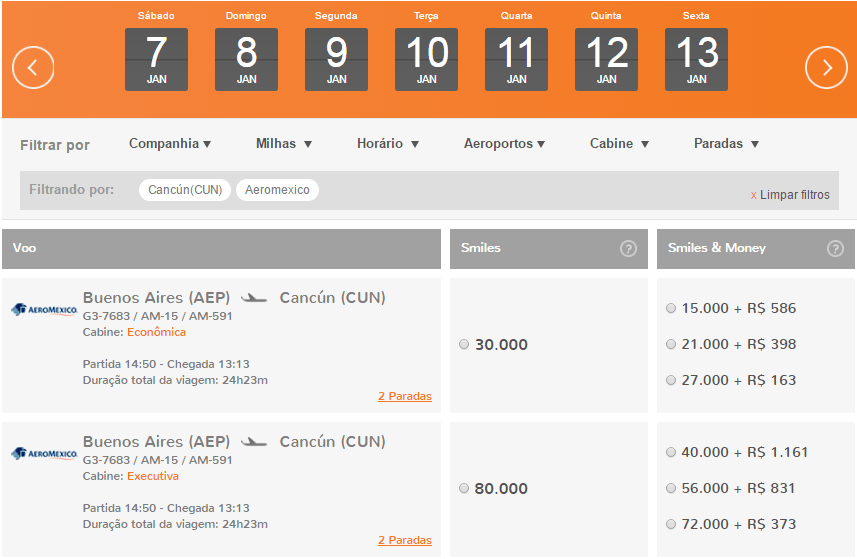
Task: Click Aeromexico logo on Econômica flight
Action: (x=44, y=310)
